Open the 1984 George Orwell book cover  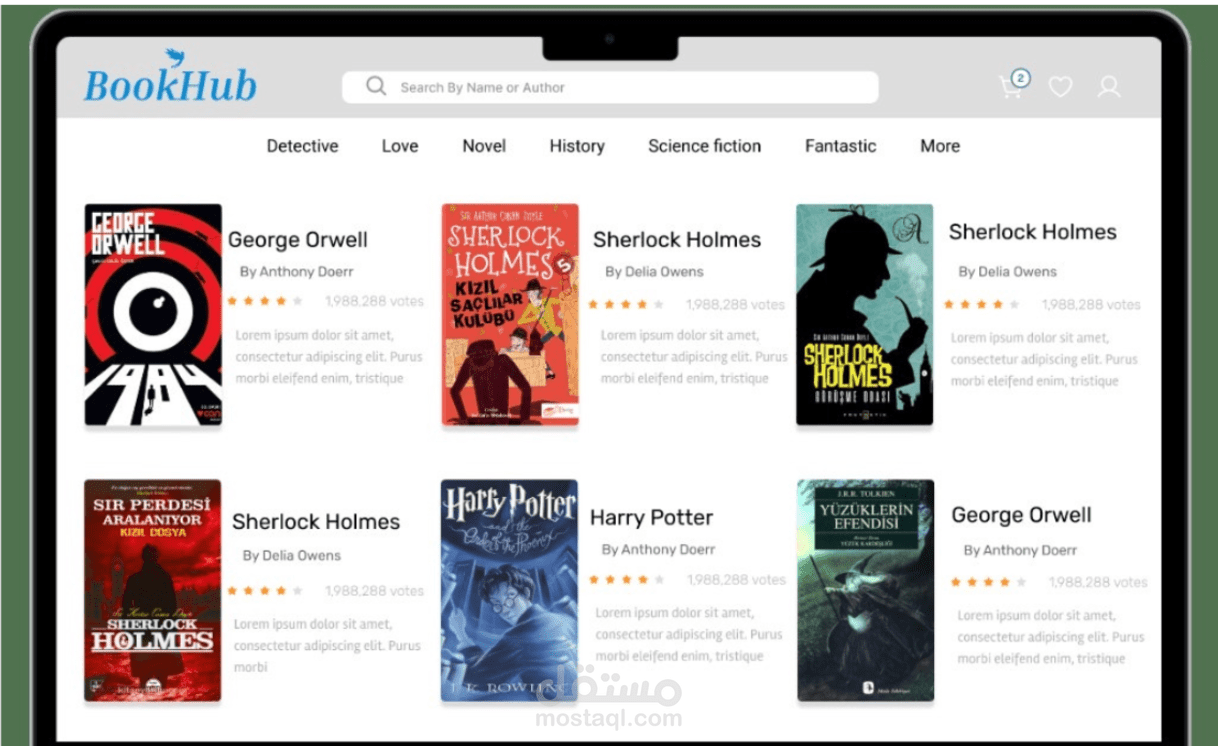(x=153, y=315)
